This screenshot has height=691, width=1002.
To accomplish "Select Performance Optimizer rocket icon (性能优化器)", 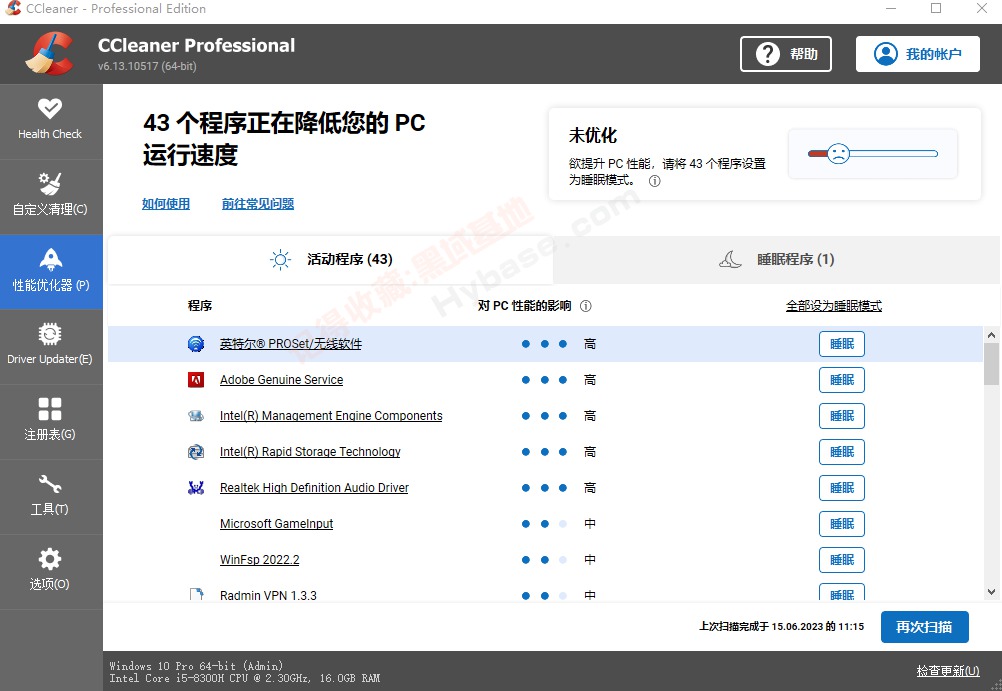I will click(50, 259).
